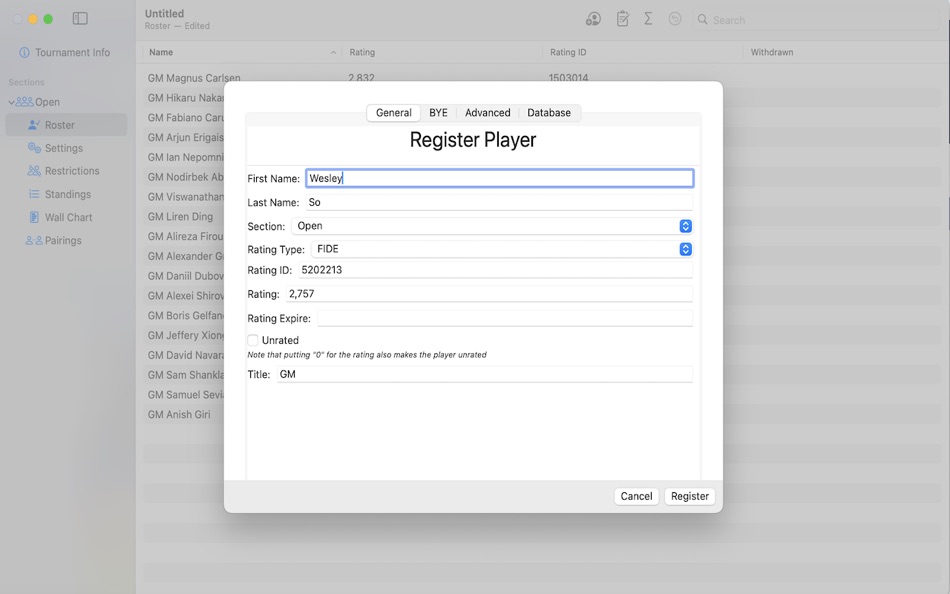Click the Tournament Info sidebar item

(x=64, y=52)
